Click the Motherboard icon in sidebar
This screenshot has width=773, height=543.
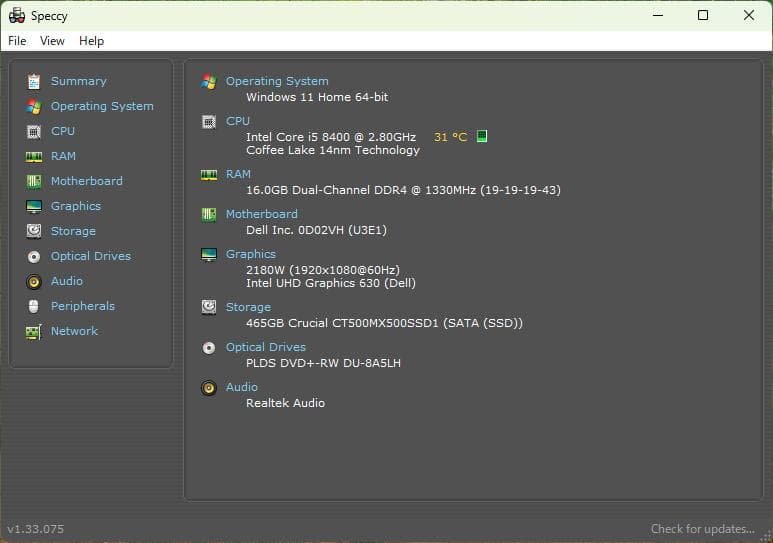[x=34, y=181]
